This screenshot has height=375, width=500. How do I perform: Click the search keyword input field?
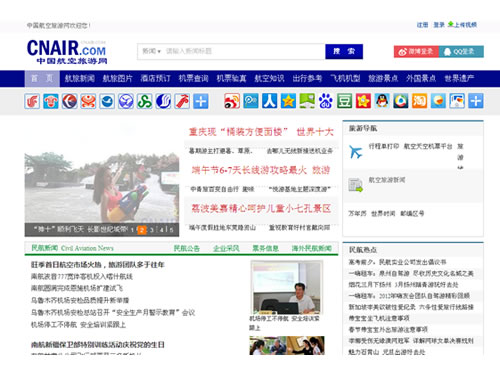pyautogui.click(x=243, y=51)
